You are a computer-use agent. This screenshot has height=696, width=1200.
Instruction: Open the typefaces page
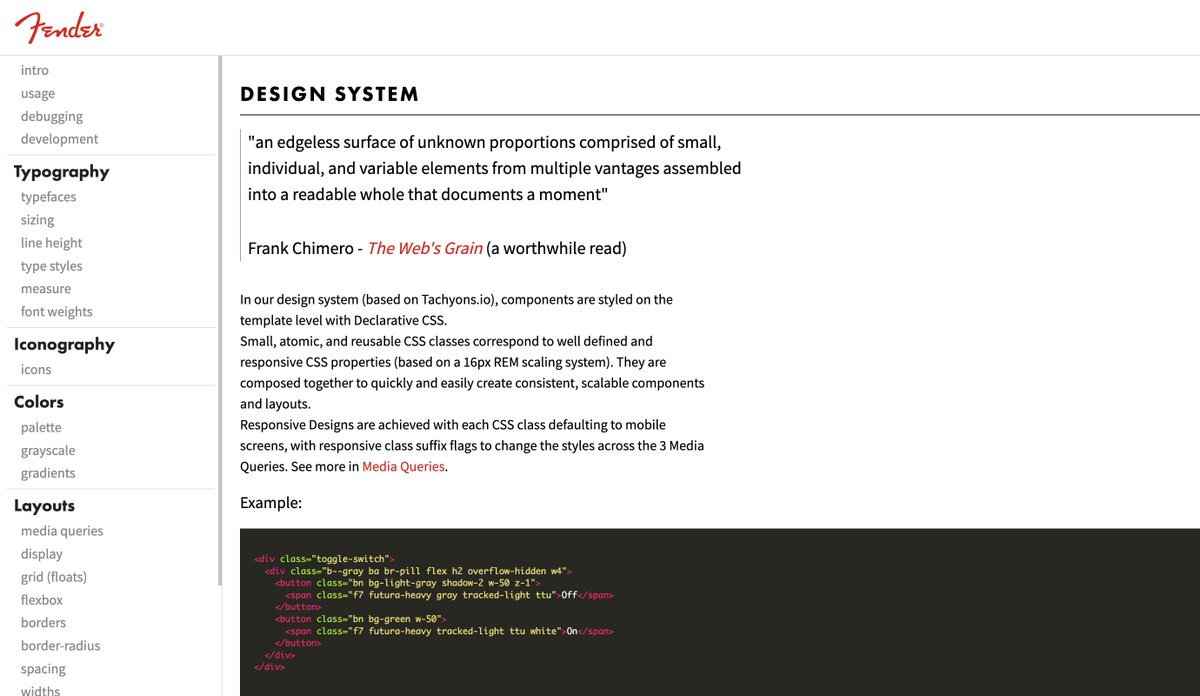tap(49, 198)
